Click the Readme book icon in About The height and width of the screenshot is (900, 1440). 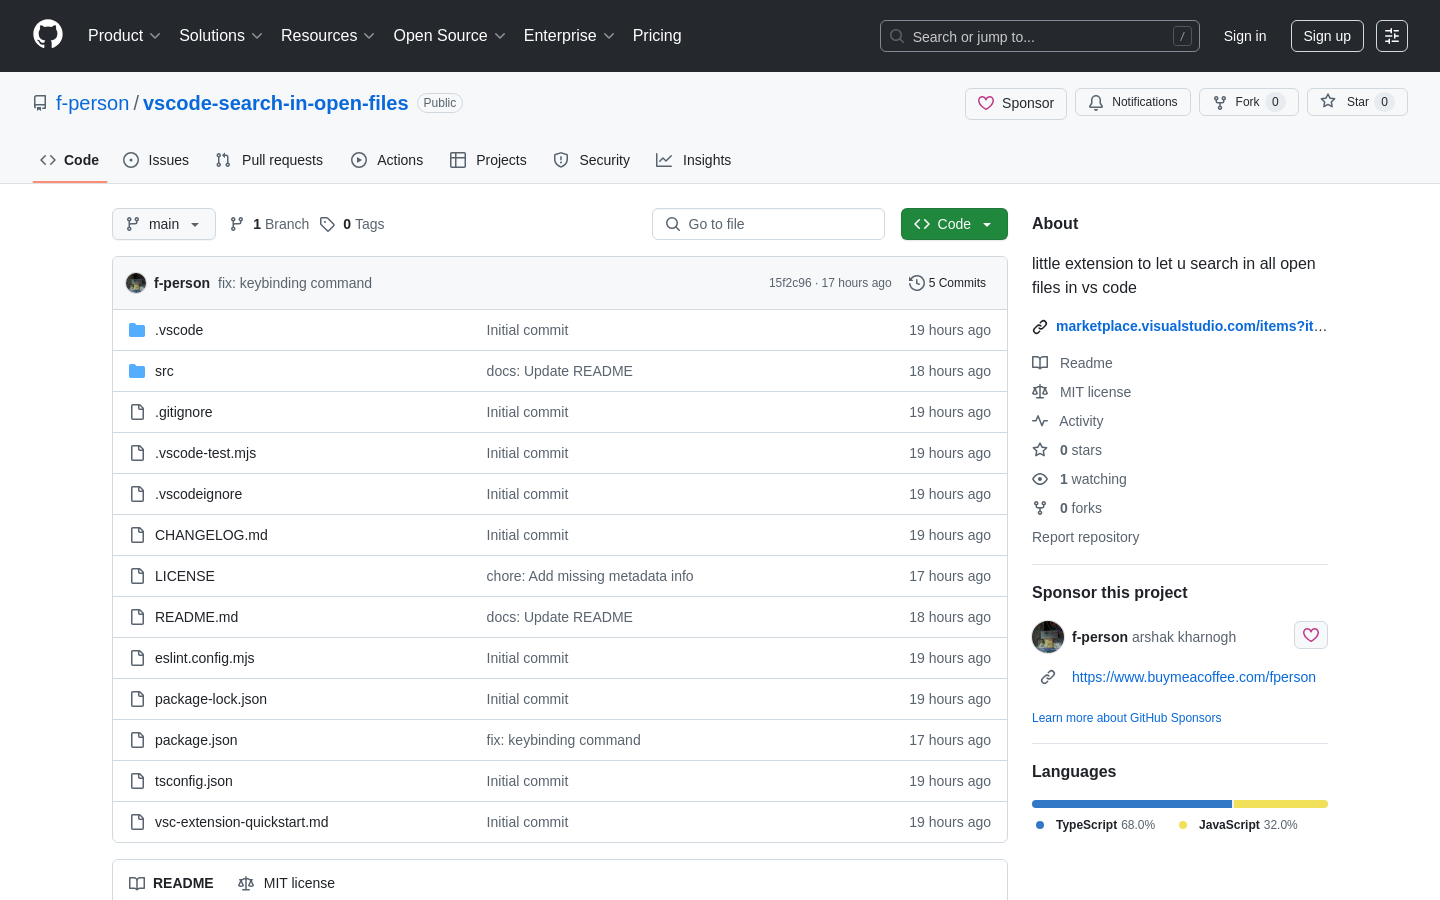pos(1040,363)
